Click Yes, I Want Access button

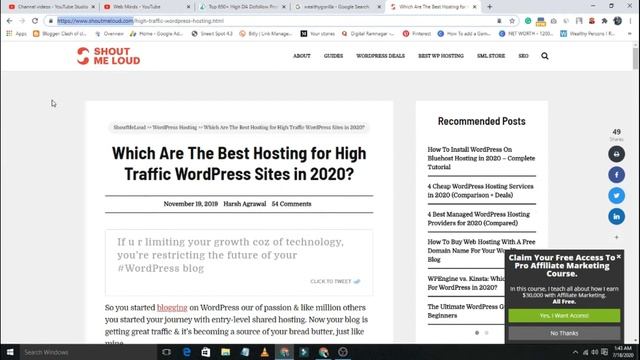(x=564, y=316)
